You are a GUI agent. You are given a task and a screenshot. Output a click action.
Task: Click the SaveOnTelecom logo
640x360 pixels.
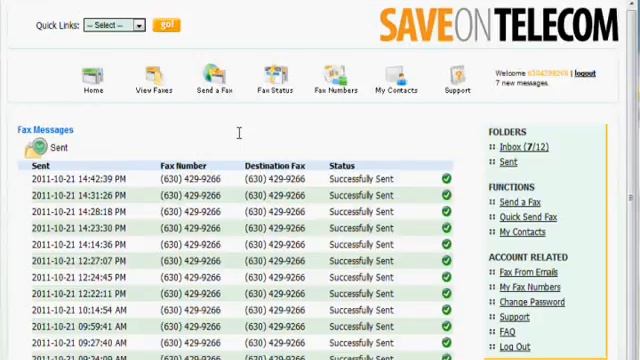[x=499, y=25]
